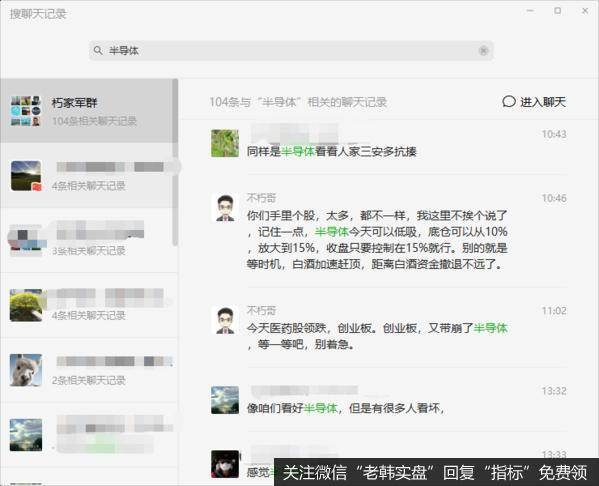The width and height of the screenshot is (599, 486).
Task: Click the 搜聊天记录 window title
Action: [38, 14]
